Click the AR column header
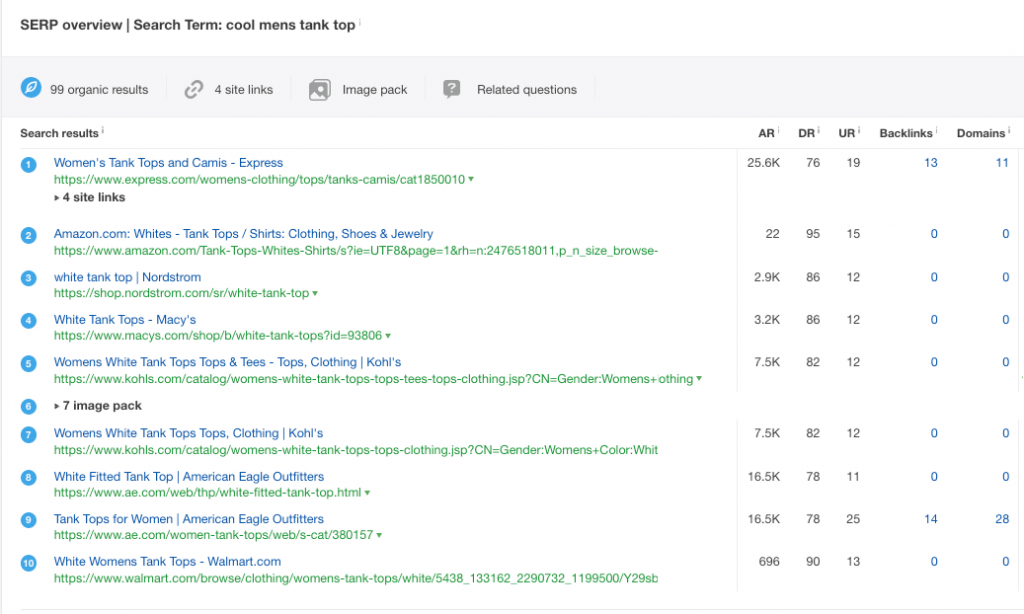 [766, 133]
